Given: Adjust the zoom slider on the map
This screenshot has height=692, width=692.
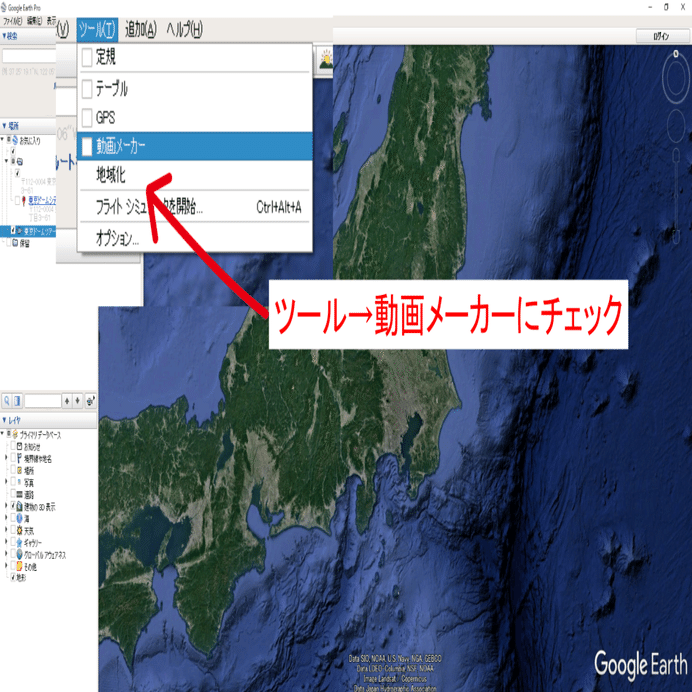Looking at the screenshot, I should pos(676,196).
